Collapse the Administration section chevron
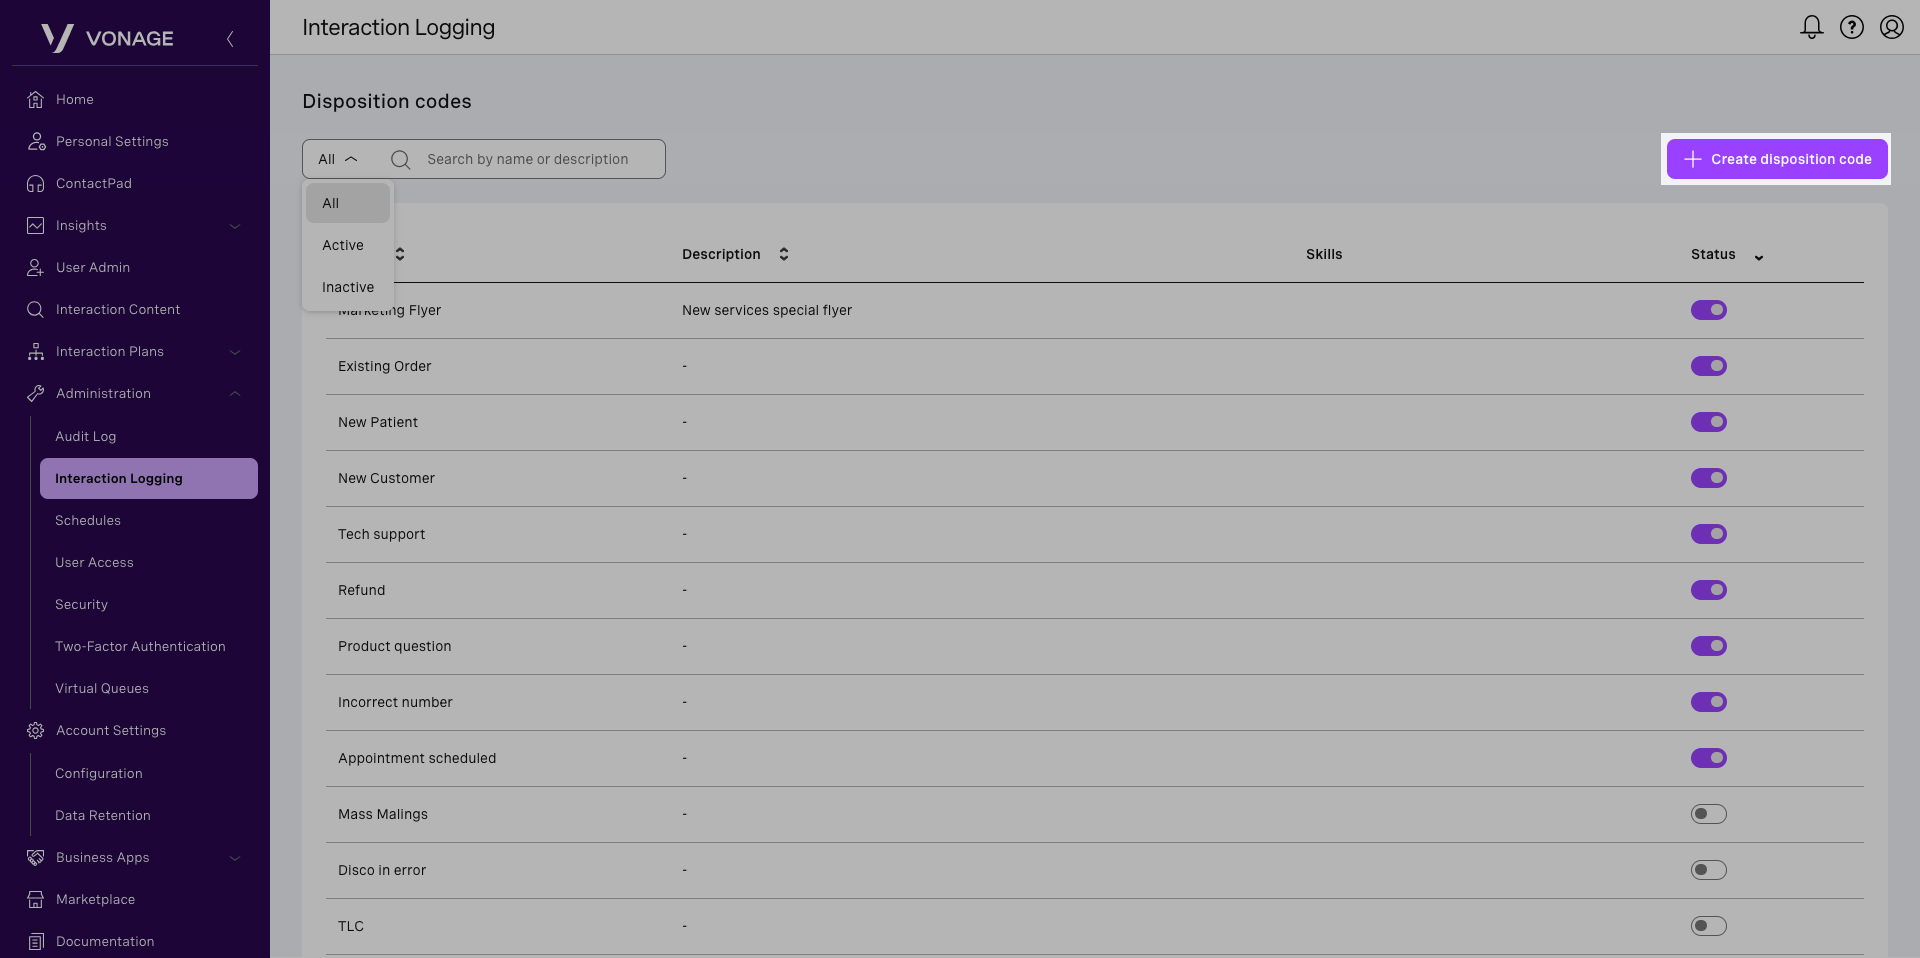This screenshot has height=958, width=1920. [x=235, y=394]
